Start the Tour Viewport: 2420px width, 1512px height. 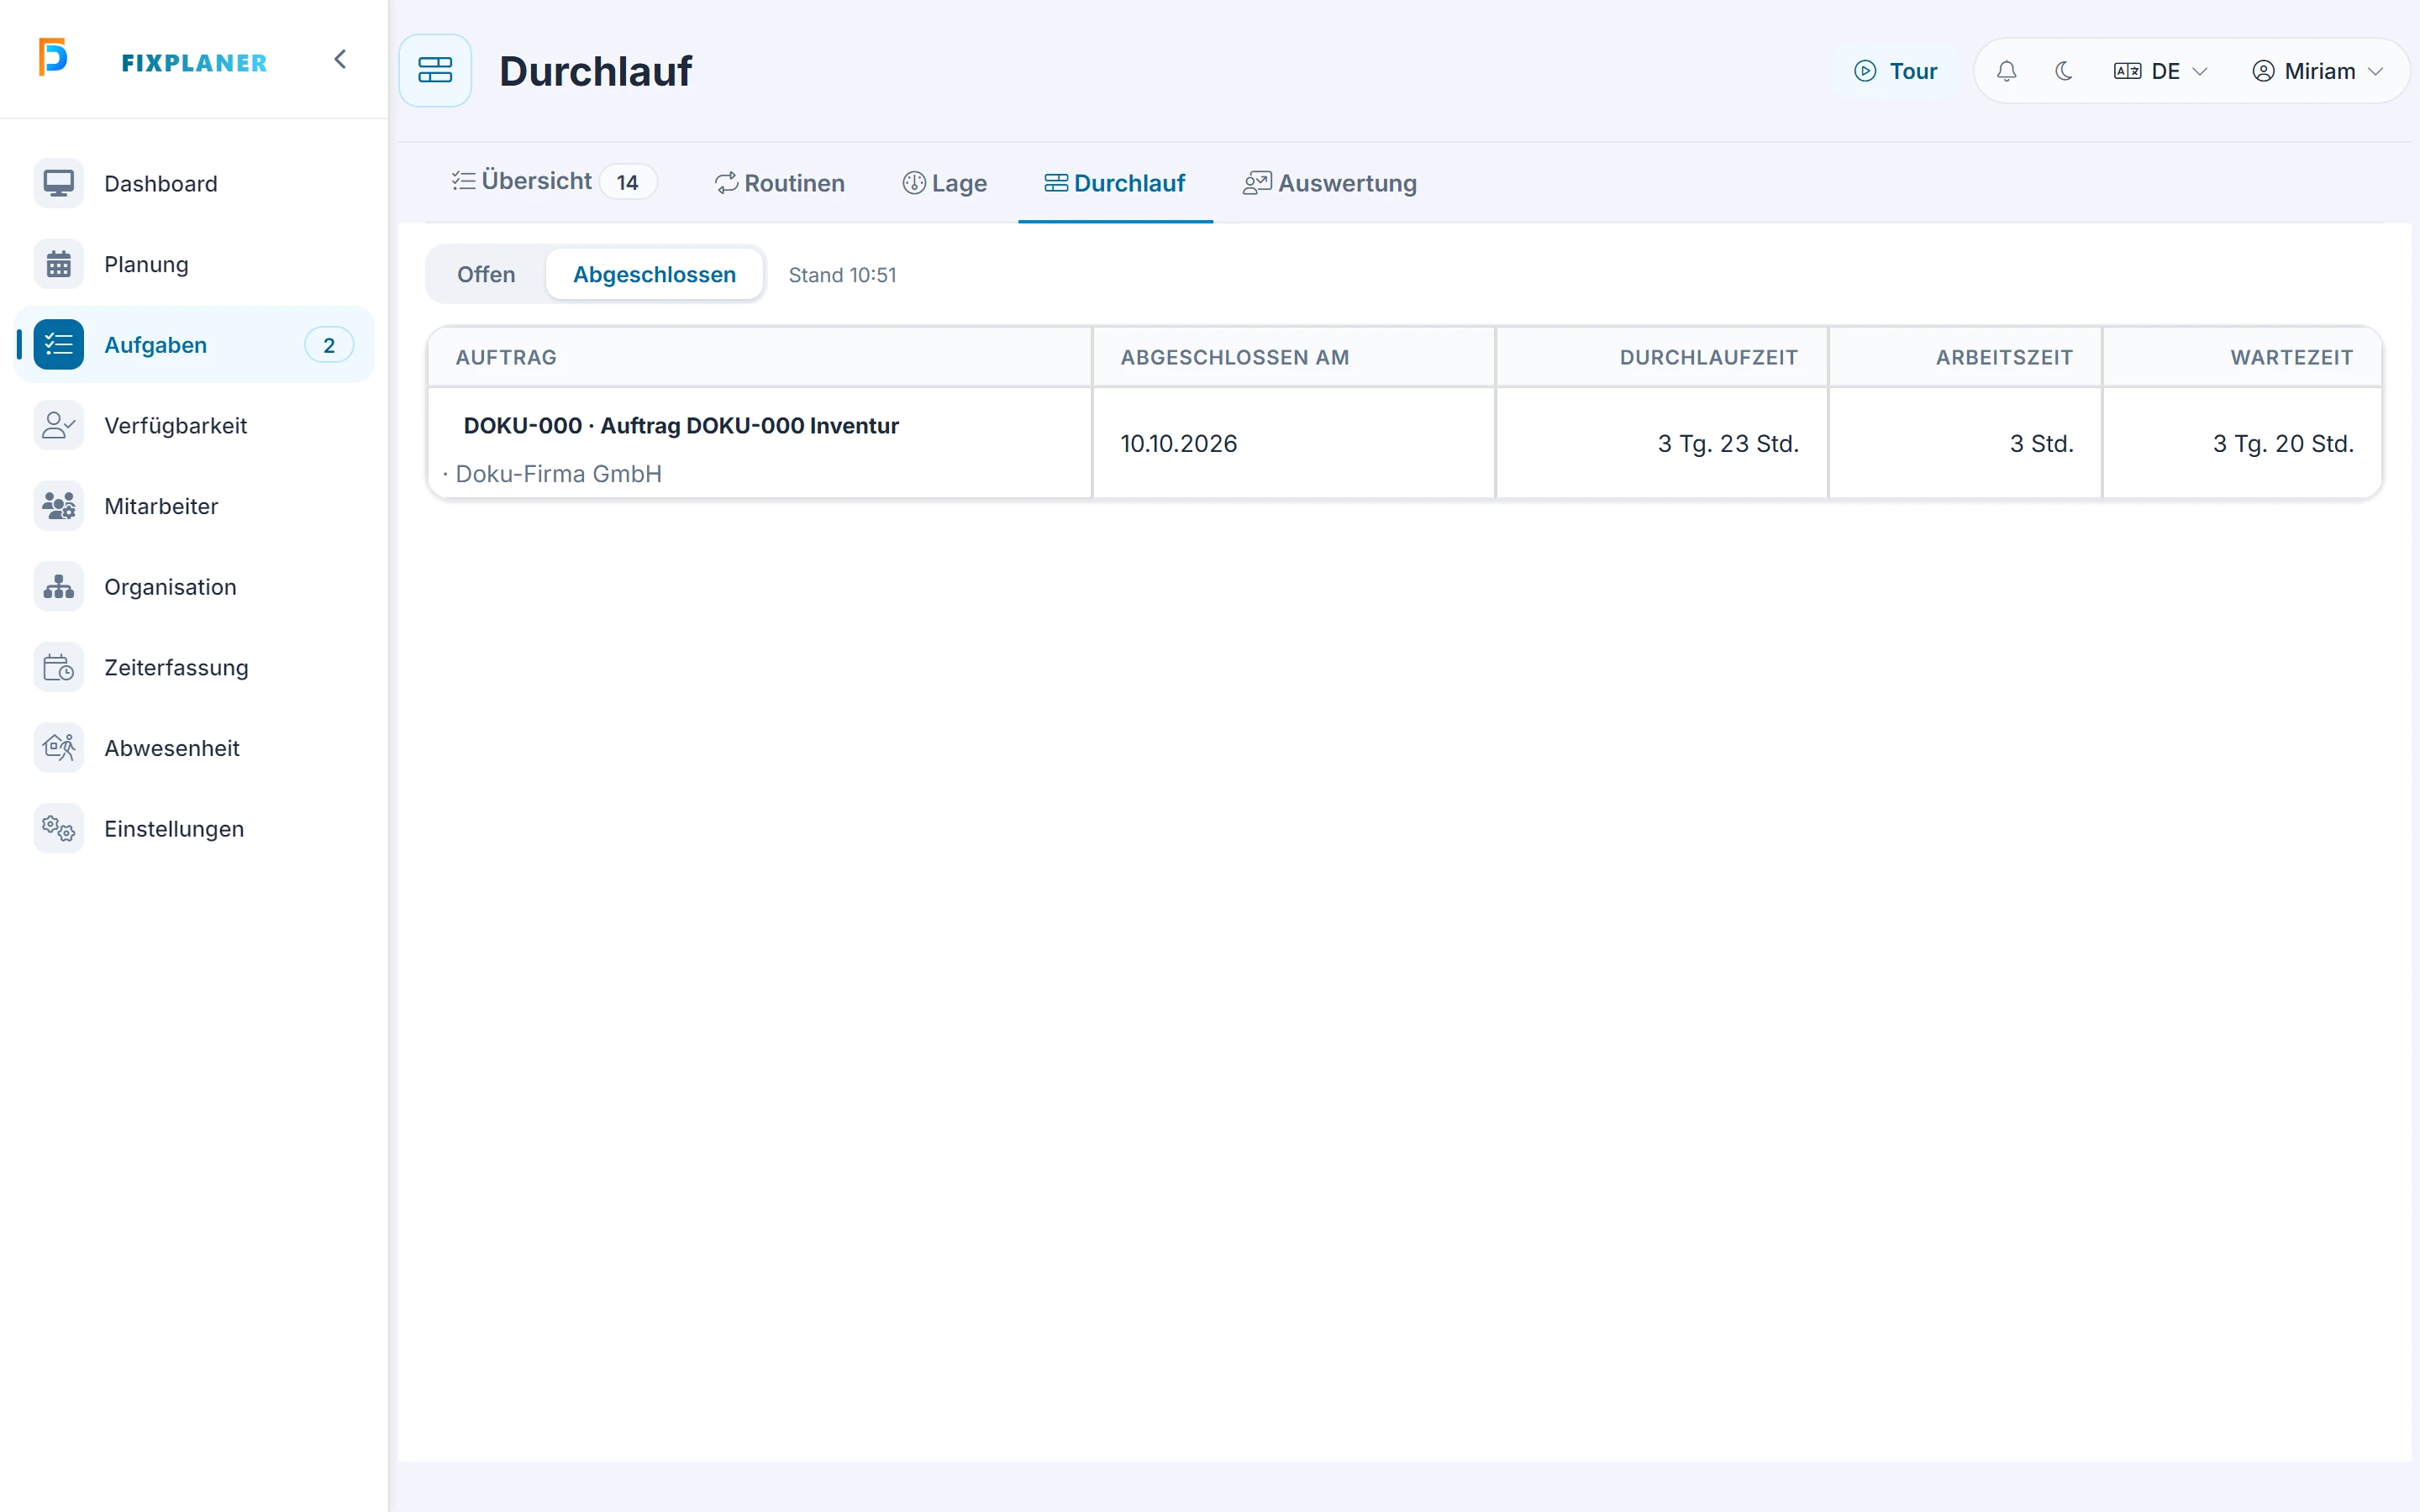tap(1895, 71)
